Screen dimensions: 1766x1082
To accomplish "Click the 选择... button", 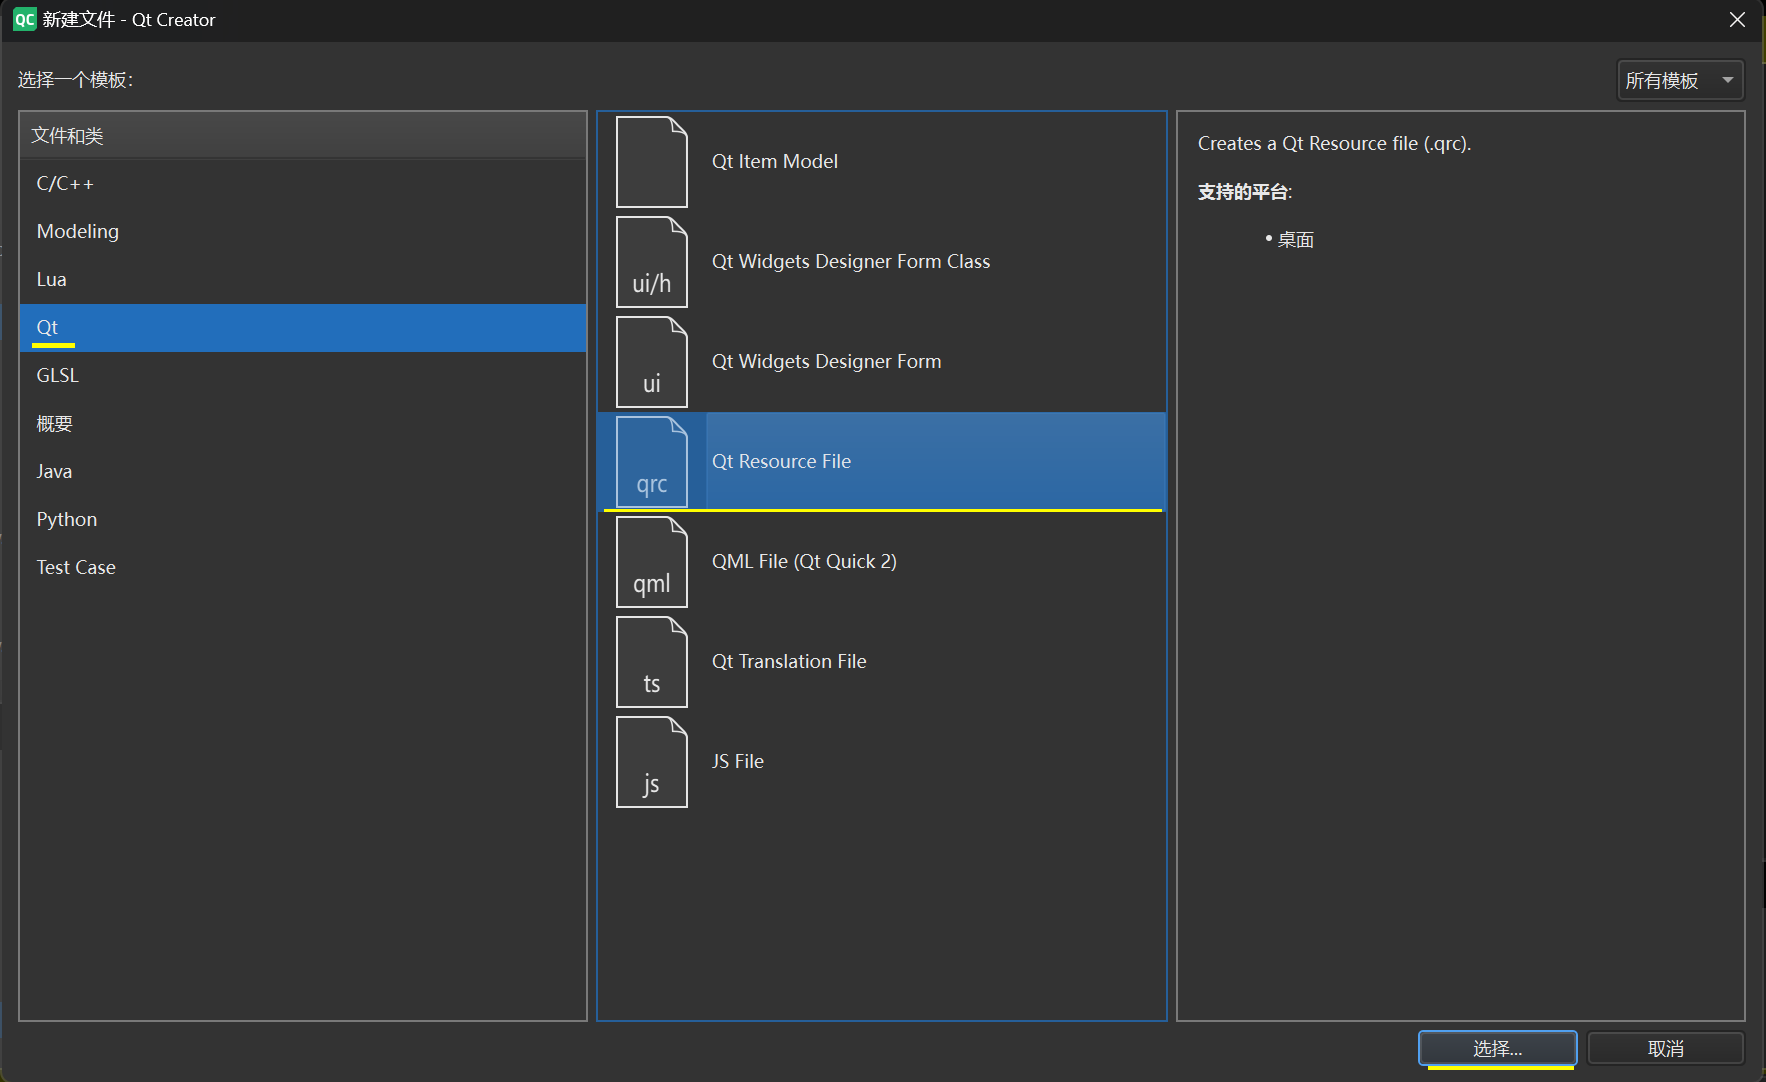I will (x=1497, y=1048).
